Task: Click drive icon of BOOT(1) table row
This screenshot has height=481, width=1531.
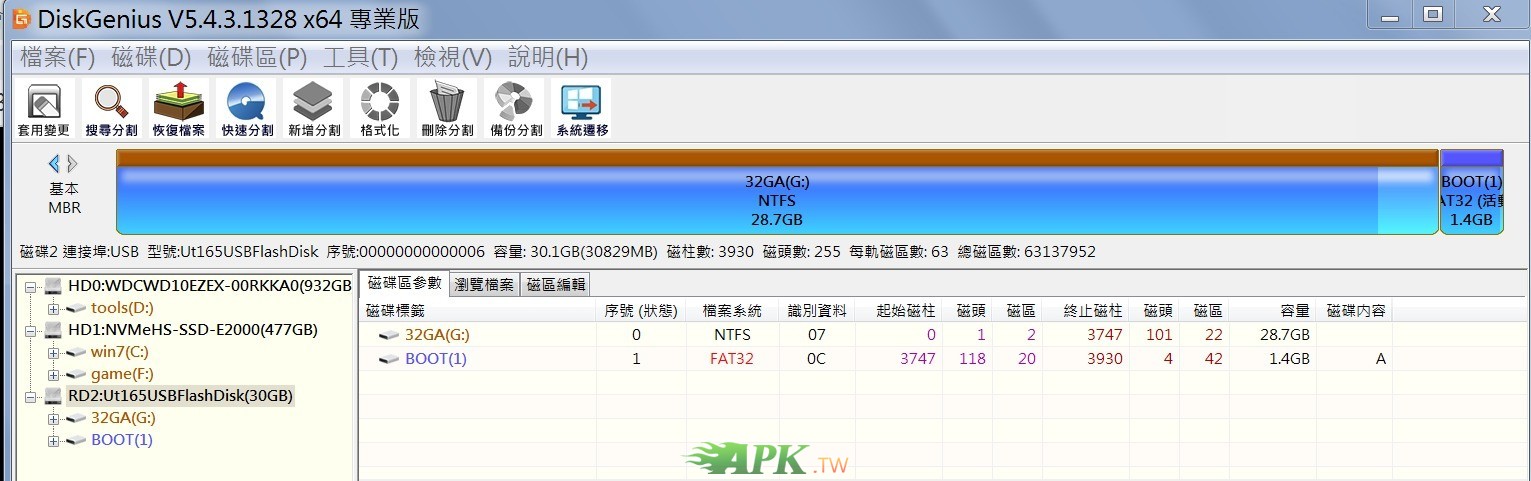Action: (389, 359)
